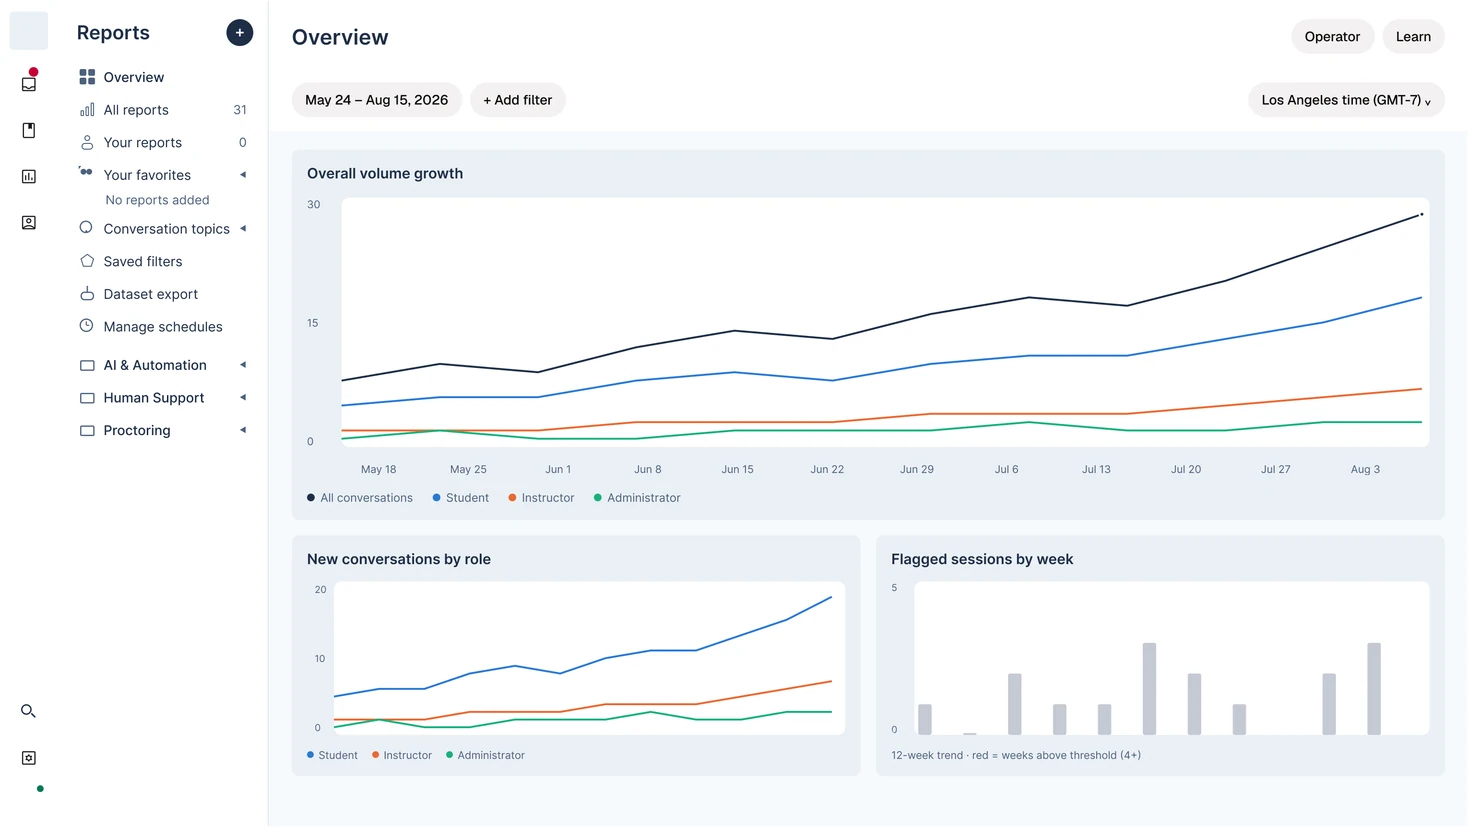
Task: Expand the Your favorites section arrow
Action: click(x=243, y=175)
